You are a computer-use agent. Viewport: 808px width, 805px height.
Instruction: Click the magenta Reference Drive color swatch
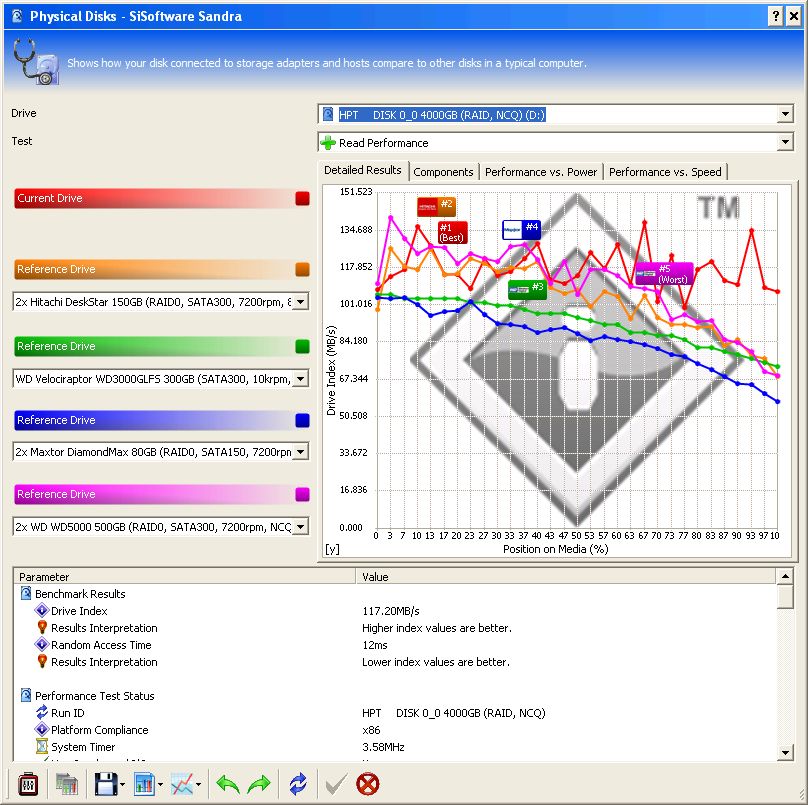click(x=302, y=494)
